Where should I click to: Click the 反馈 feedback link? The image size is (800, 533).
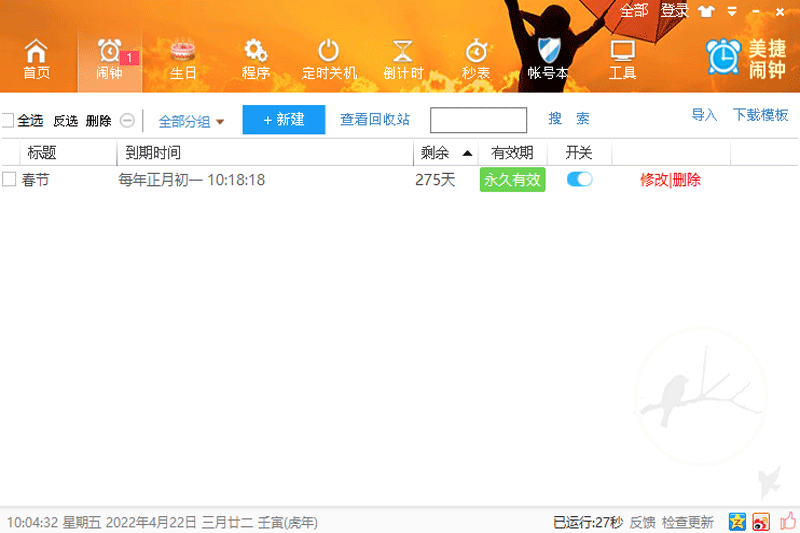(x=642, y=522)
